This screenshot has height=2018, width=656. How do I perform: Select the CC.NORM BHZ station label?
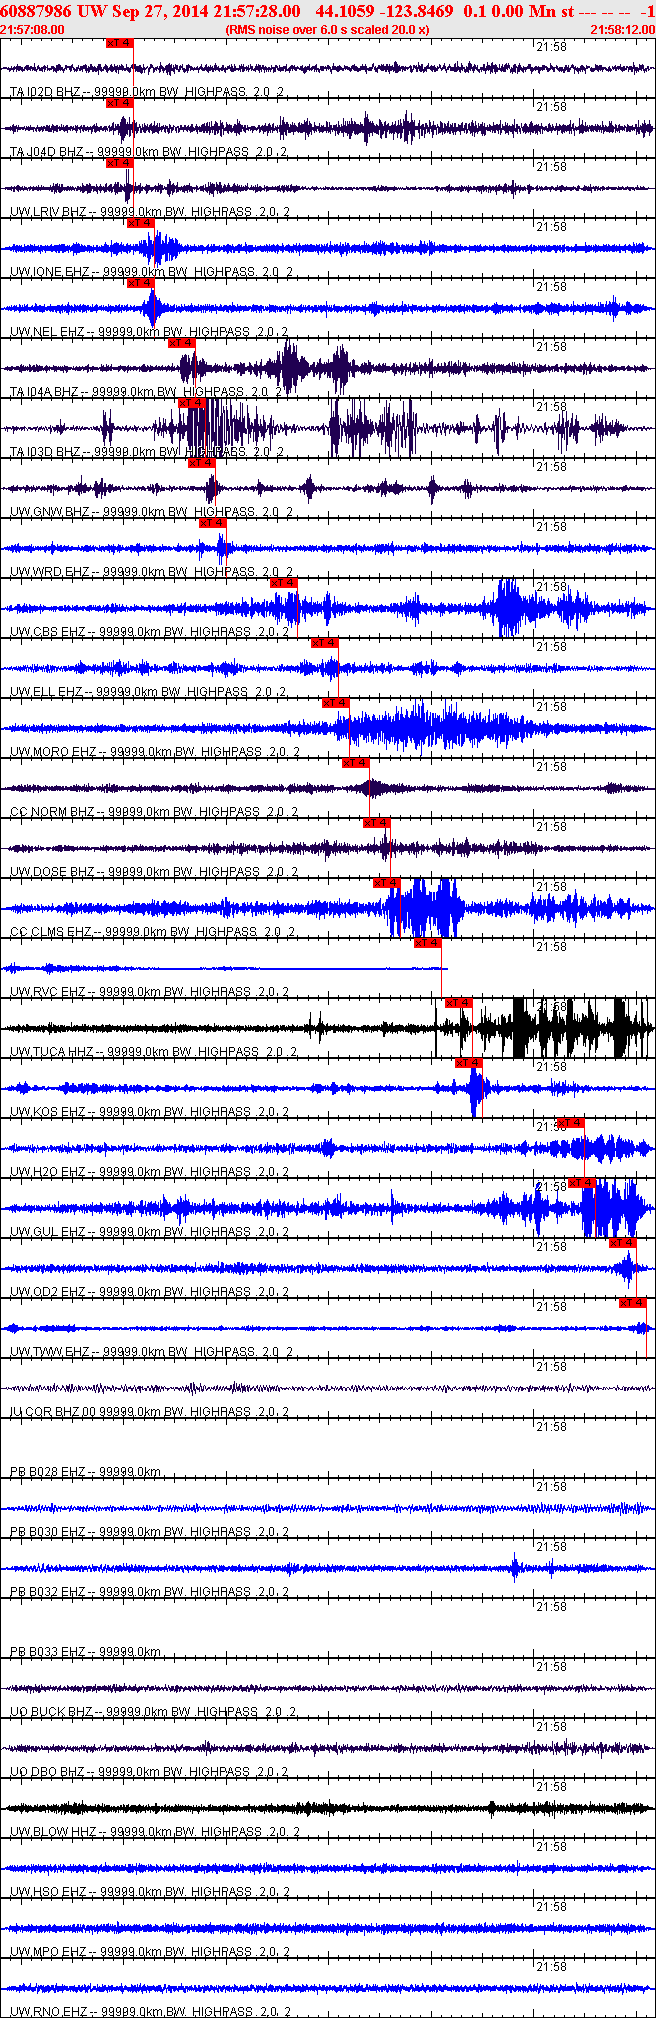[x=52, y=812]
